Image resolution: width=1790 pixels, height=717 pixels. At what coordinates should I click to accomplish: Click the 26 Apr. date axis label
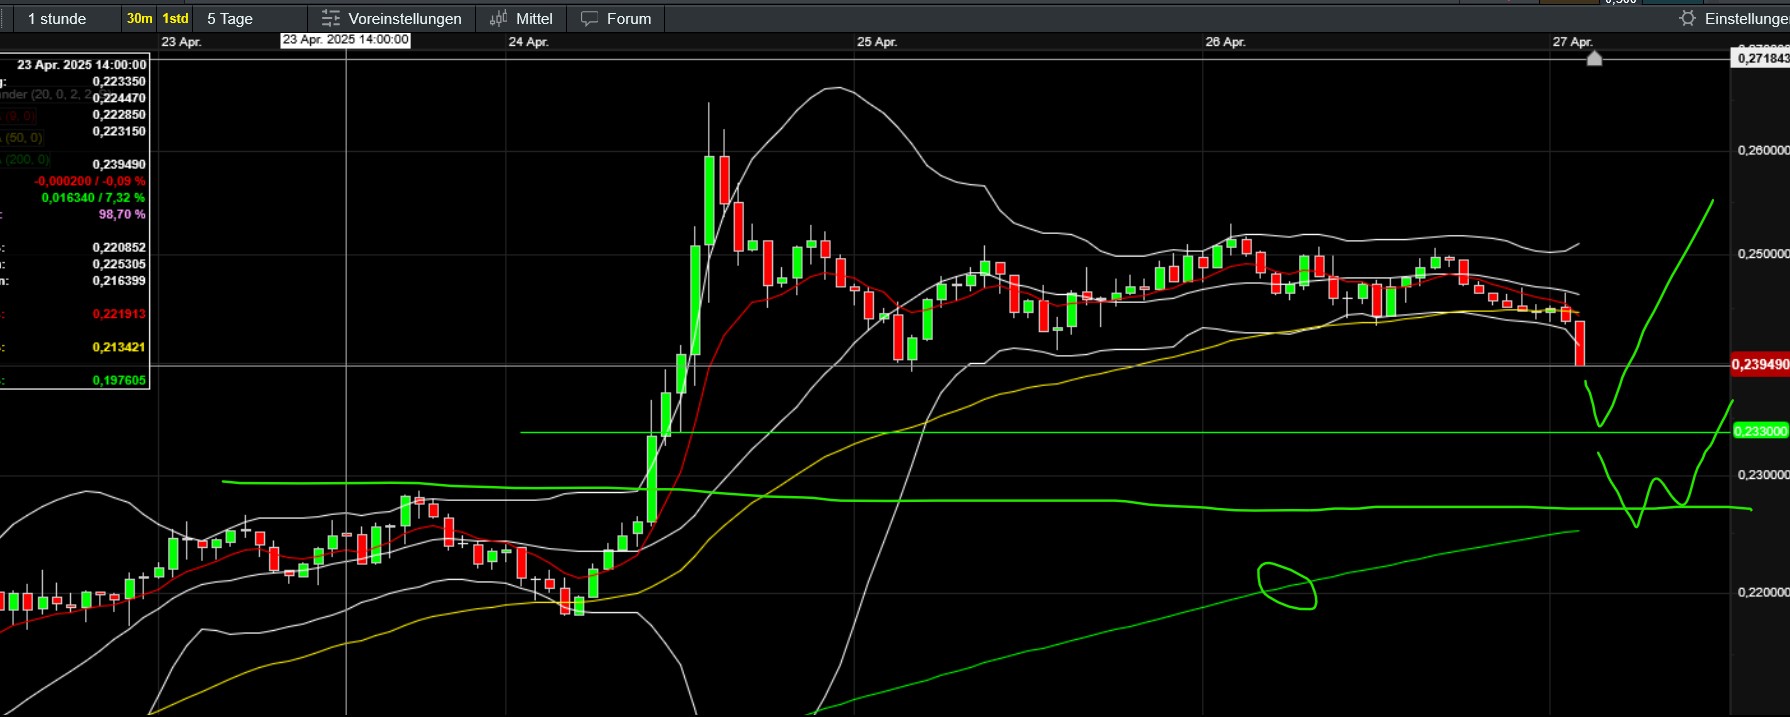click(1225, 42)
